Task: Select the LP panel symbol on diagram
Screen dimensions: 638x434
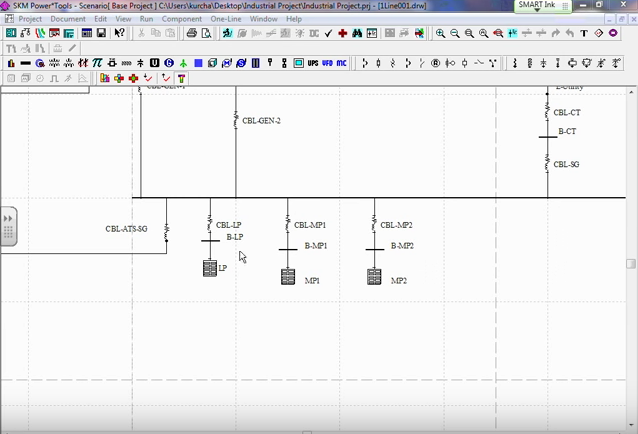Action: [x=210, y=268]
